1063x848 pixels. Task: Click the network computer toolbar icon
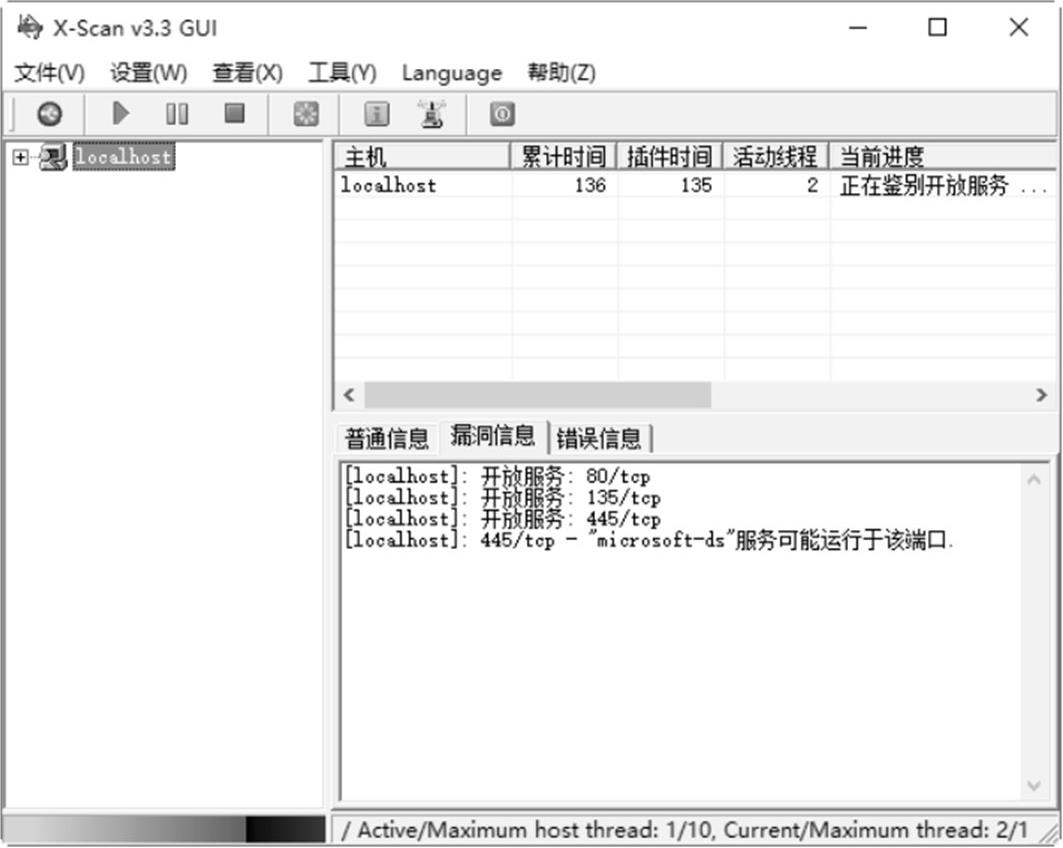[432, 114]
